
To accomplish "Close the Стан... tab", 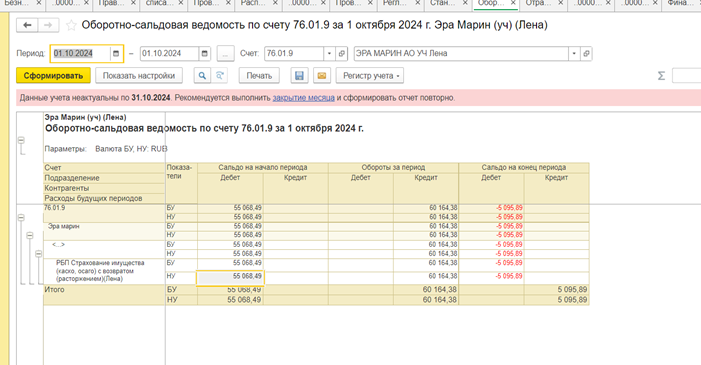I will 465,3.
